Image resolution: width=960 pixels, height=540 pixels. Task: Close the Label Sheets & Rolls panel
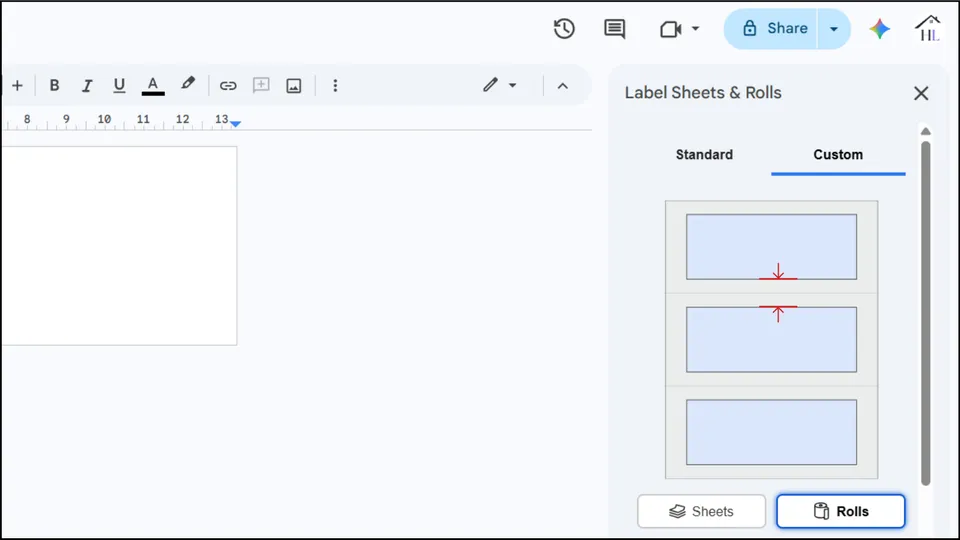[x=921, y=94]
